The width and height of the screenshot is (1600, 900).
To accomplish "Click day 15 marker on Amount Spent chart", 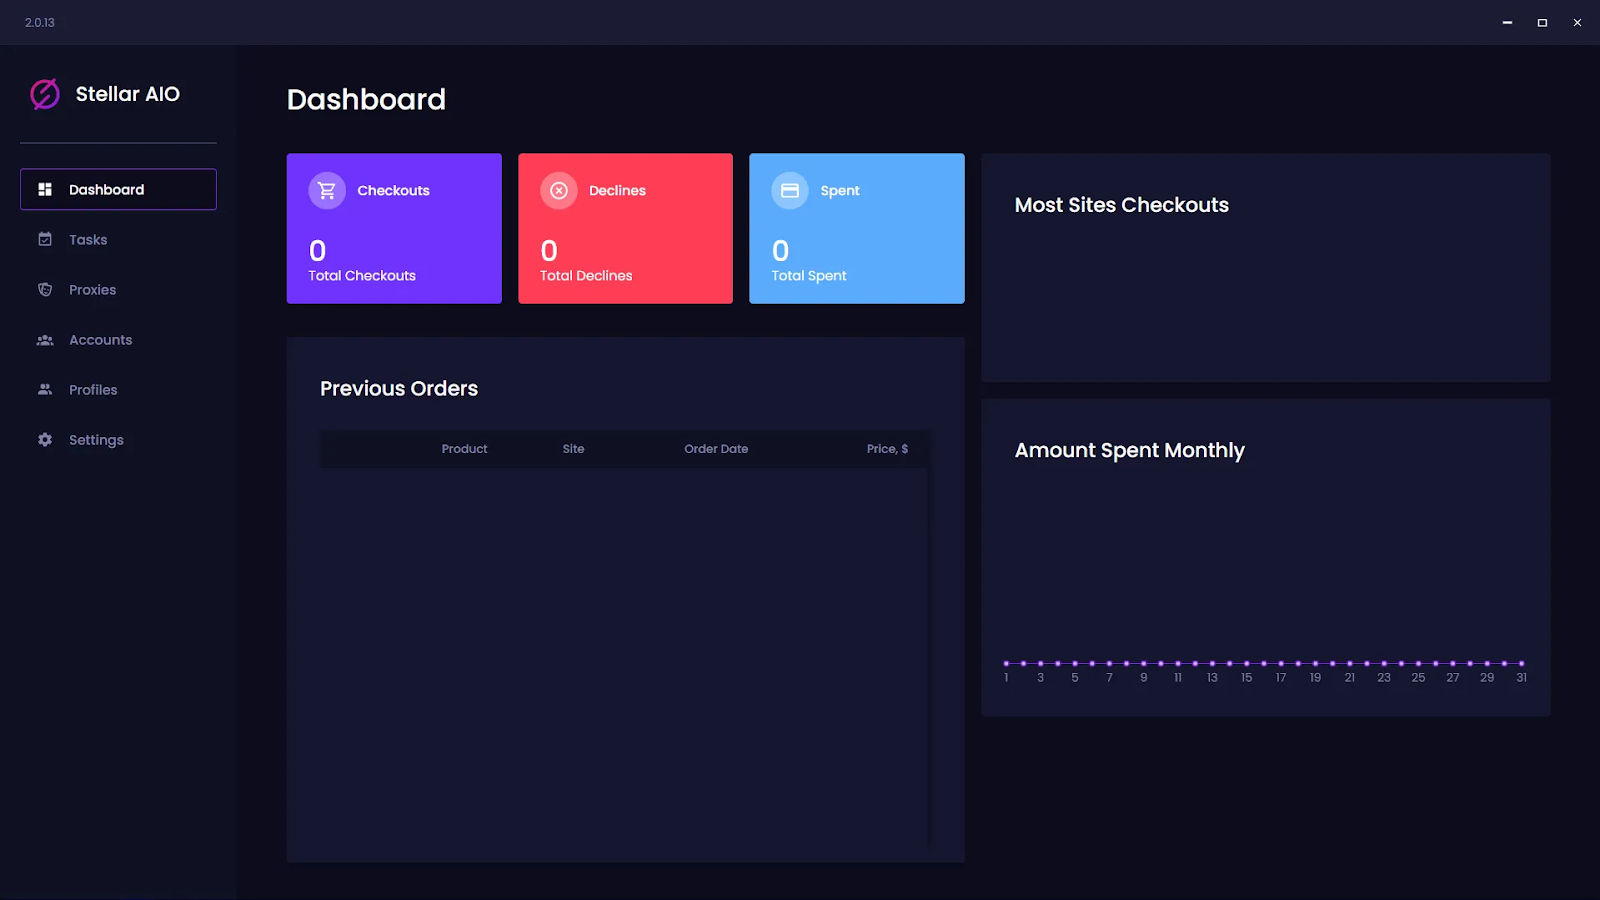I will tap(1246, 663).
